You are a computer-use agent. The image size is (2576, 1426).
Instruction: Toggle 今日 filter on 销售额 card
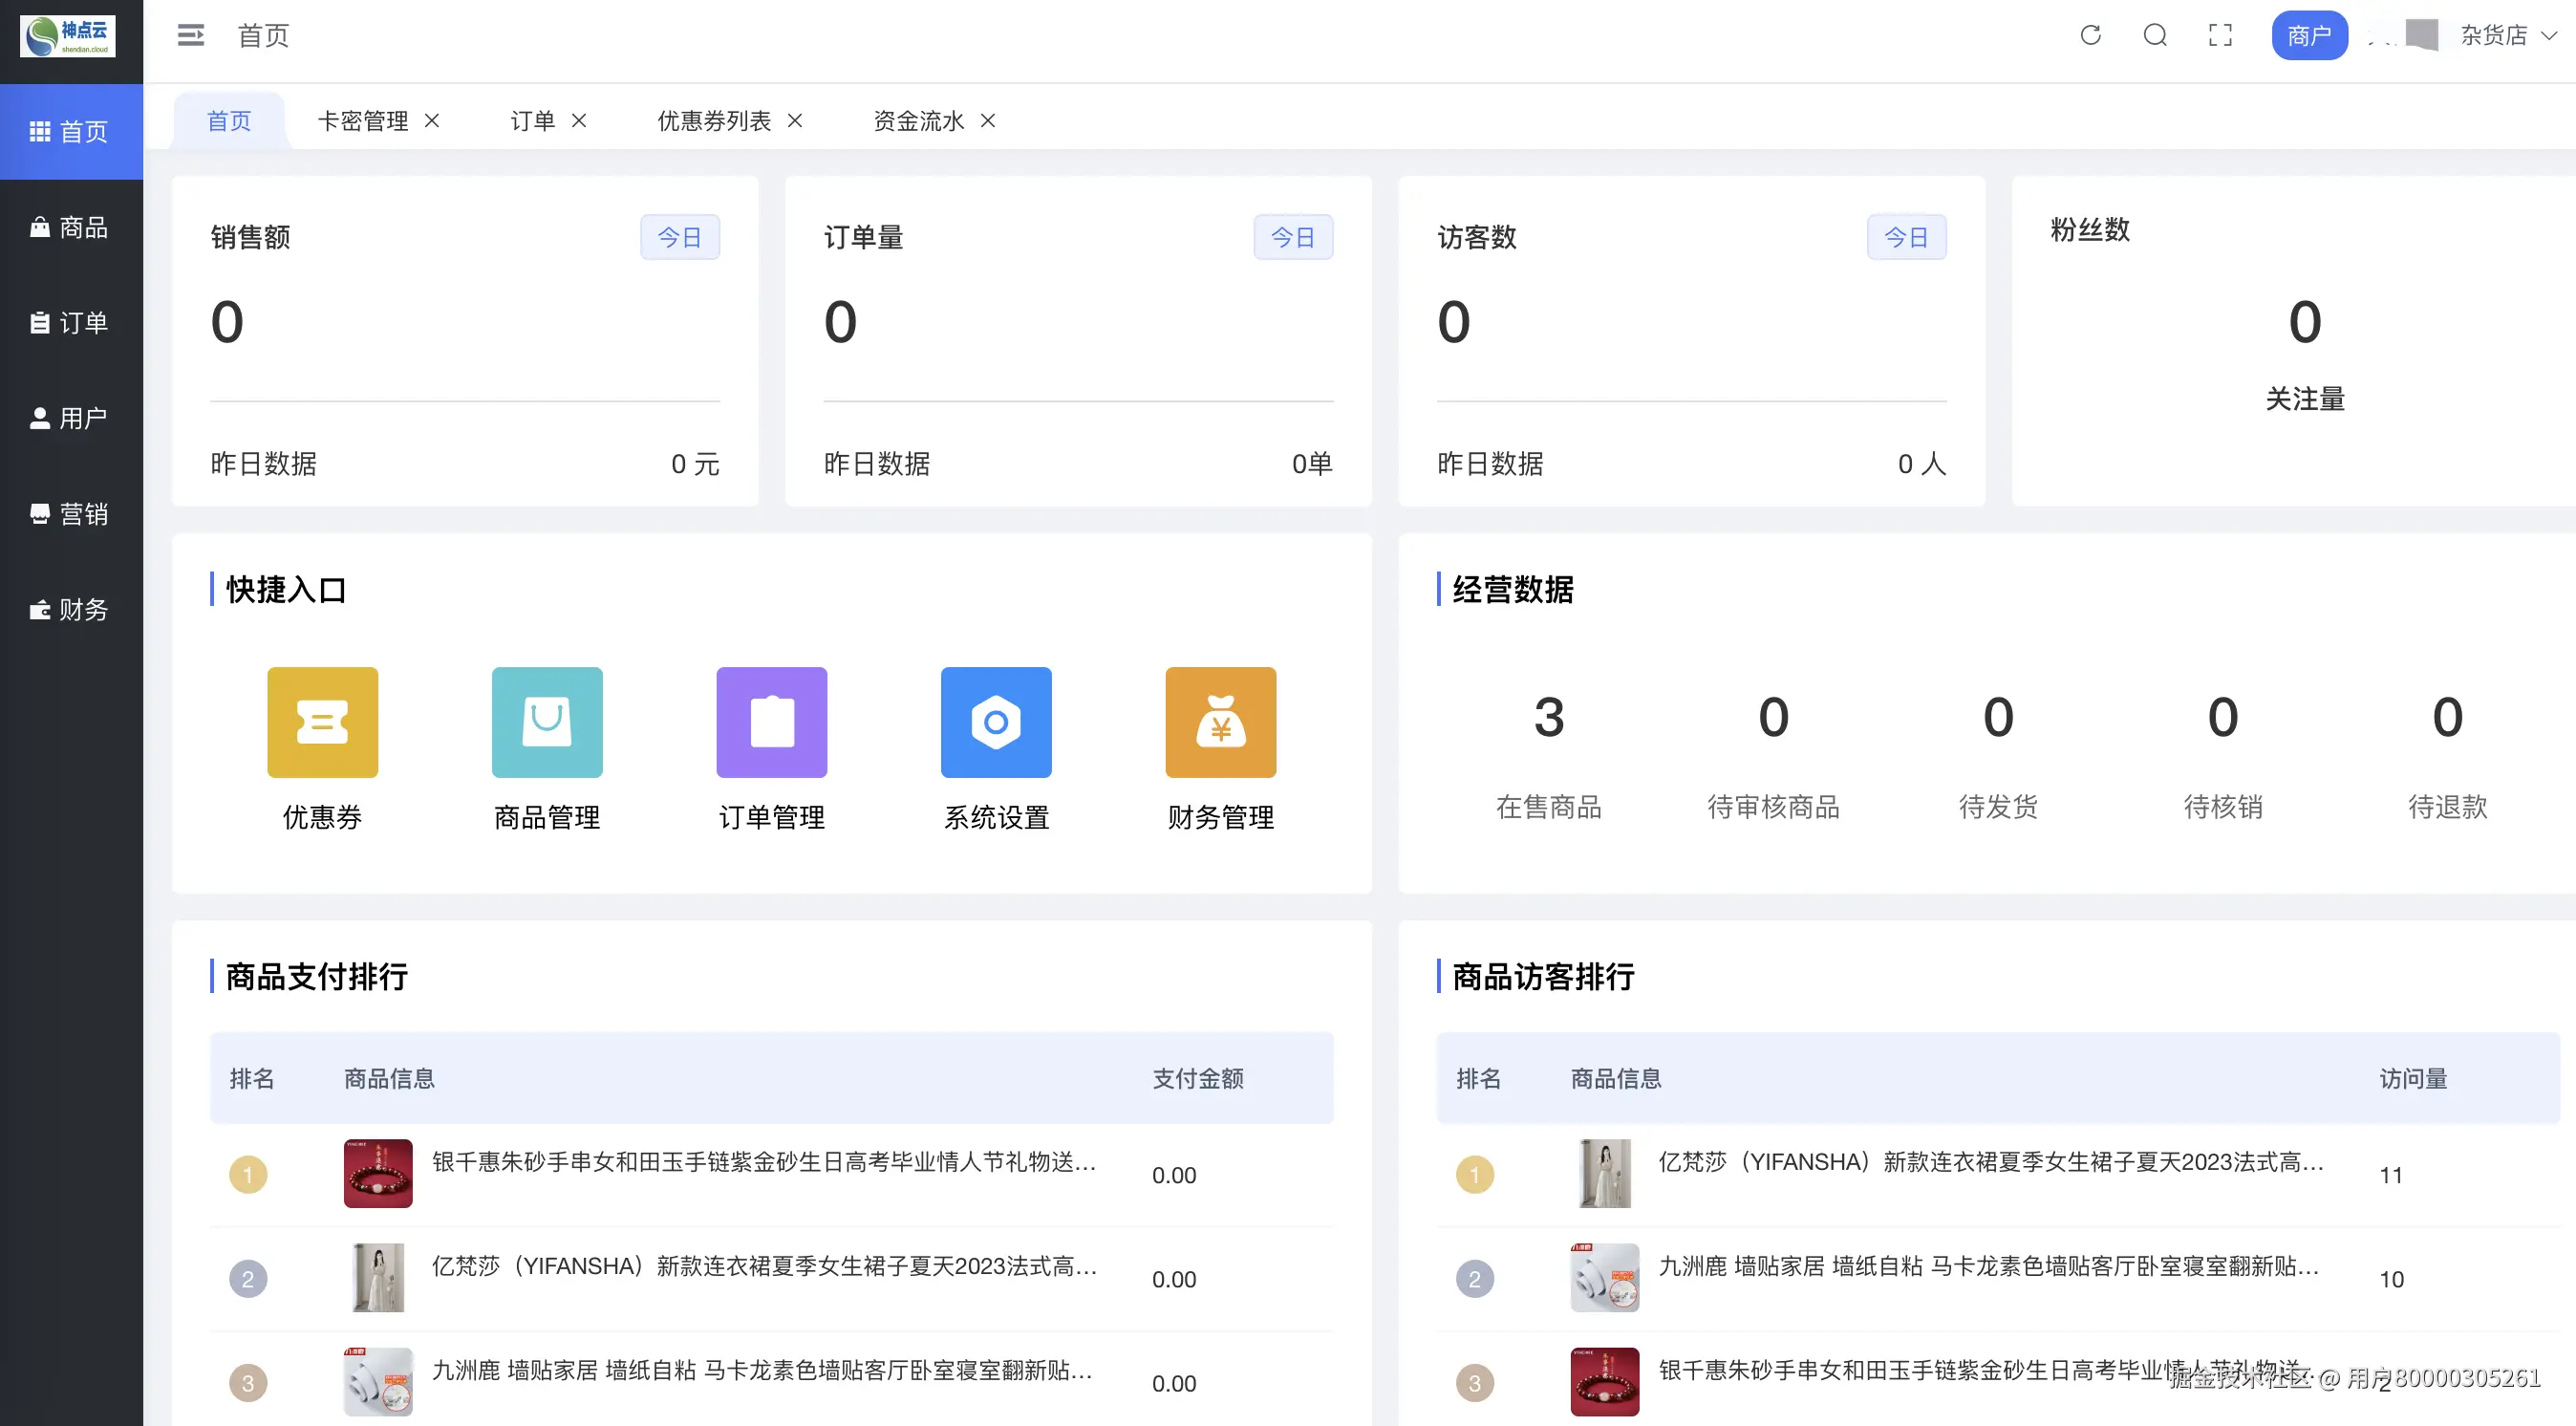pyautogui.click(x=679, y=237)
